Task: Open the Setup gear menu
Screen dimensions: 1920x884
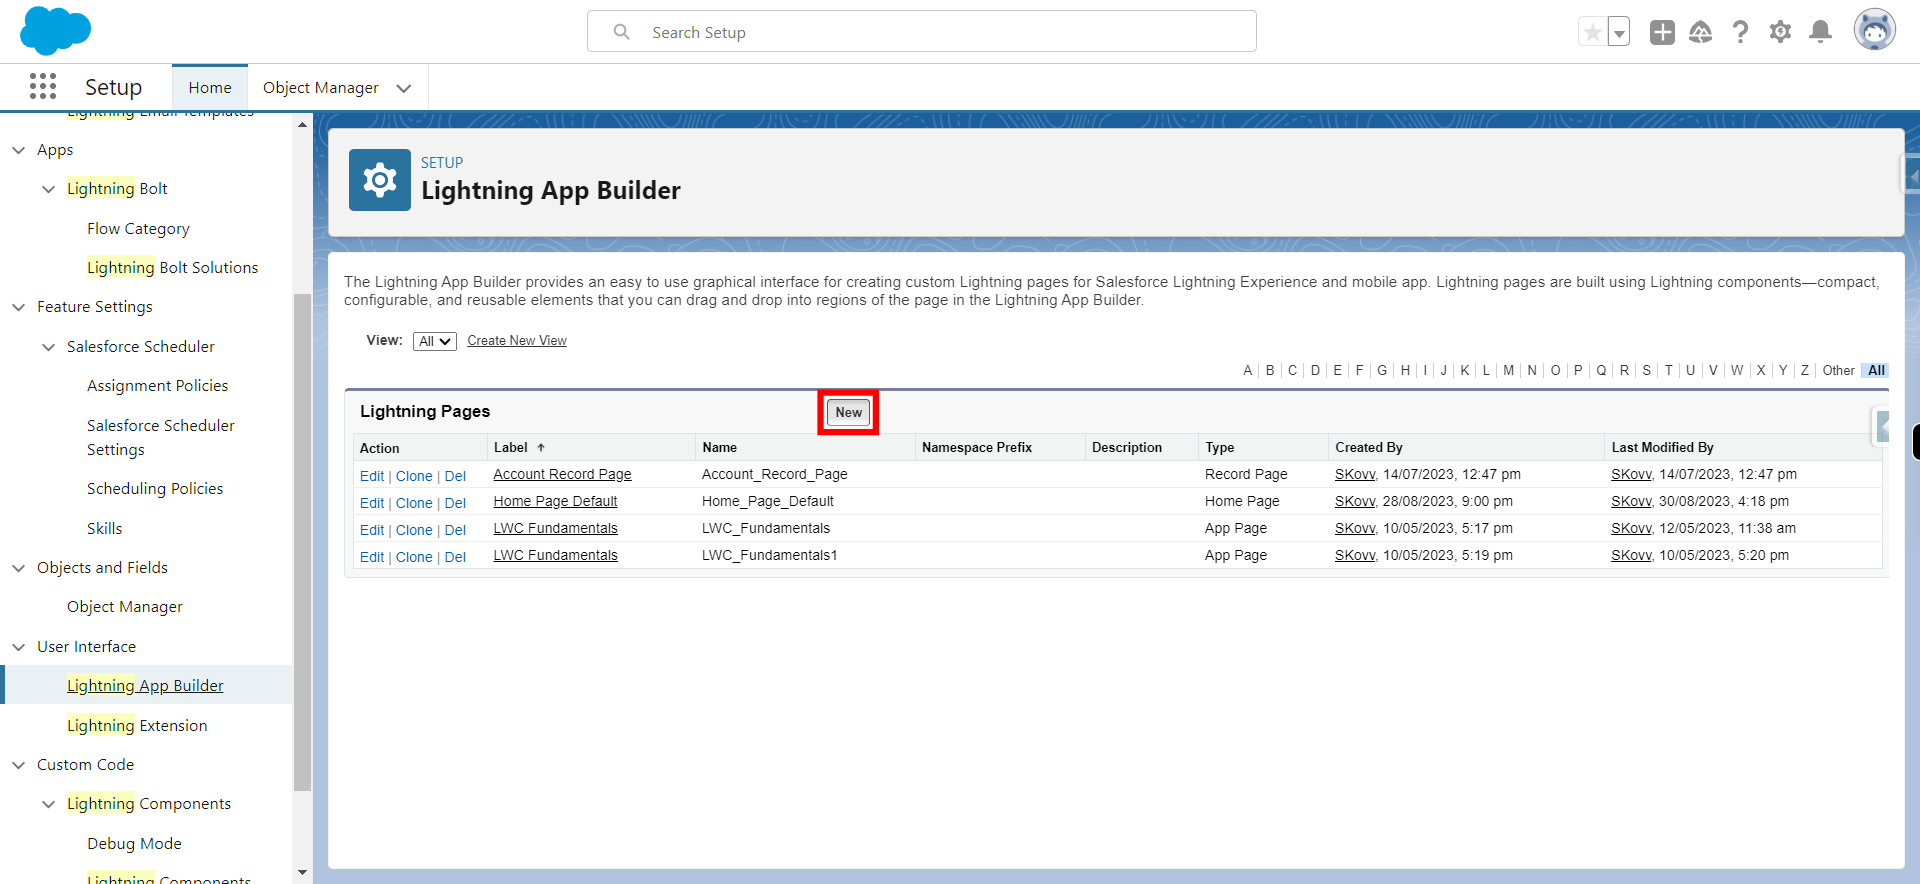Action: [1780, 32]
